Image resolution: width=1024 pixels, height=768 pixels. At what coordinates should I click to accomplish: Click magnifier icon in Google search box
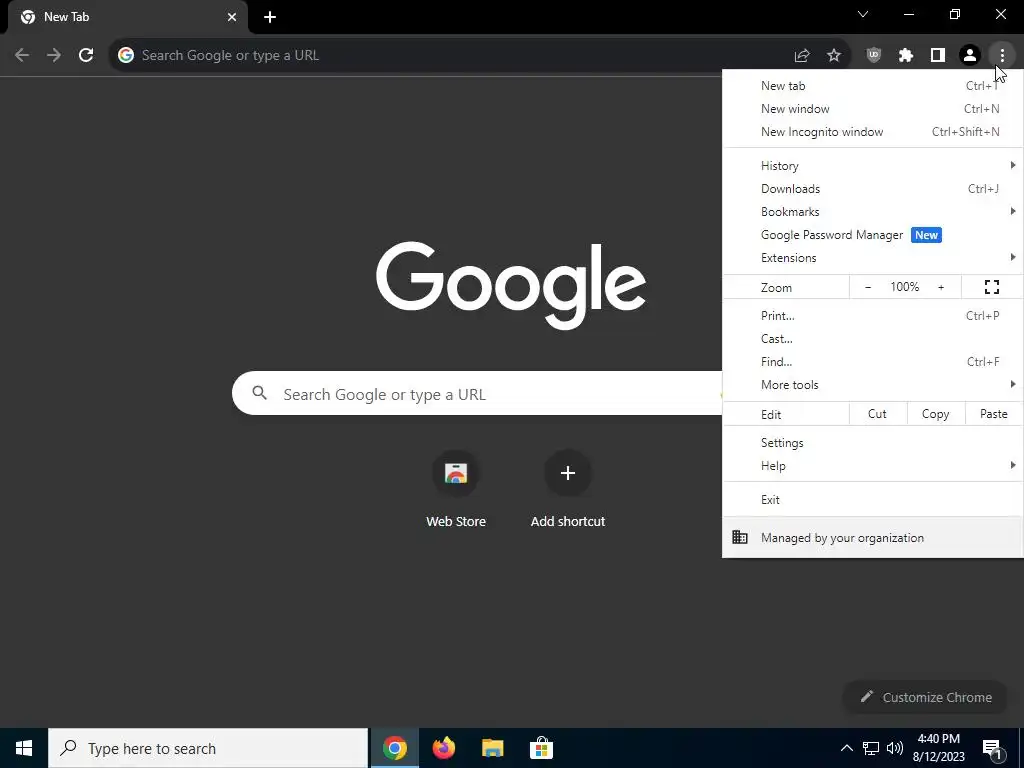(x=259, y=393)
